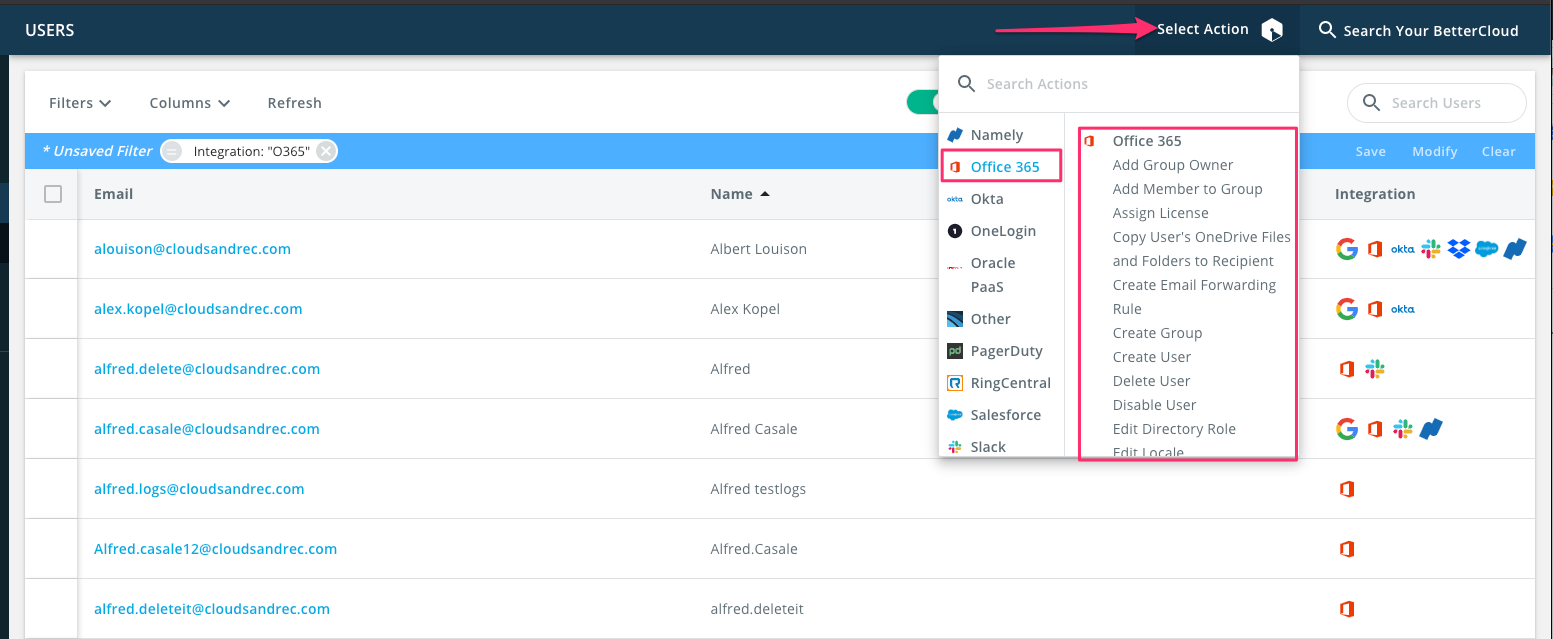Select Create User from the Office 365 actions
This screenshot has height=639, width=1553.
[1152, 356]
